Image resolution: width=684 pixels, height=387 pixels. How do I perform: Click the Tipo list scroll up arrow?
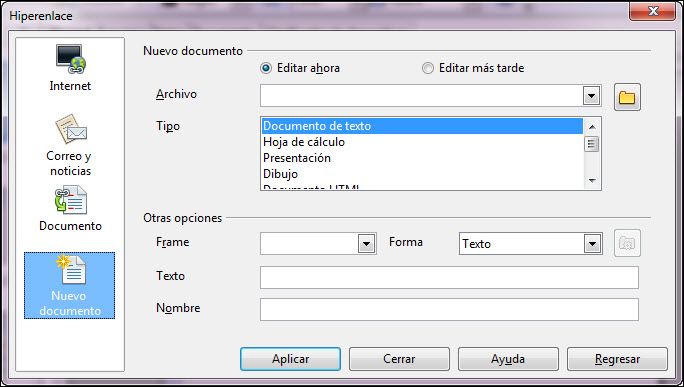point(592,127)
